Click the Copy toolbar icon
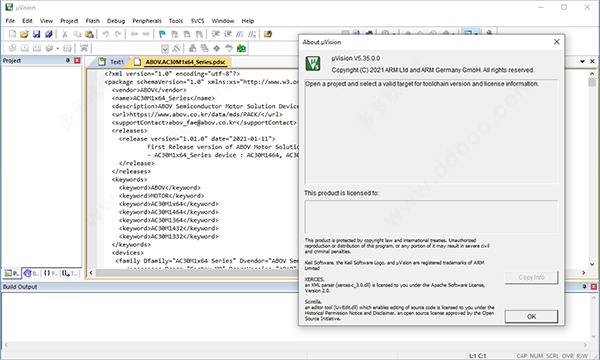 click(x=77, y=34)
